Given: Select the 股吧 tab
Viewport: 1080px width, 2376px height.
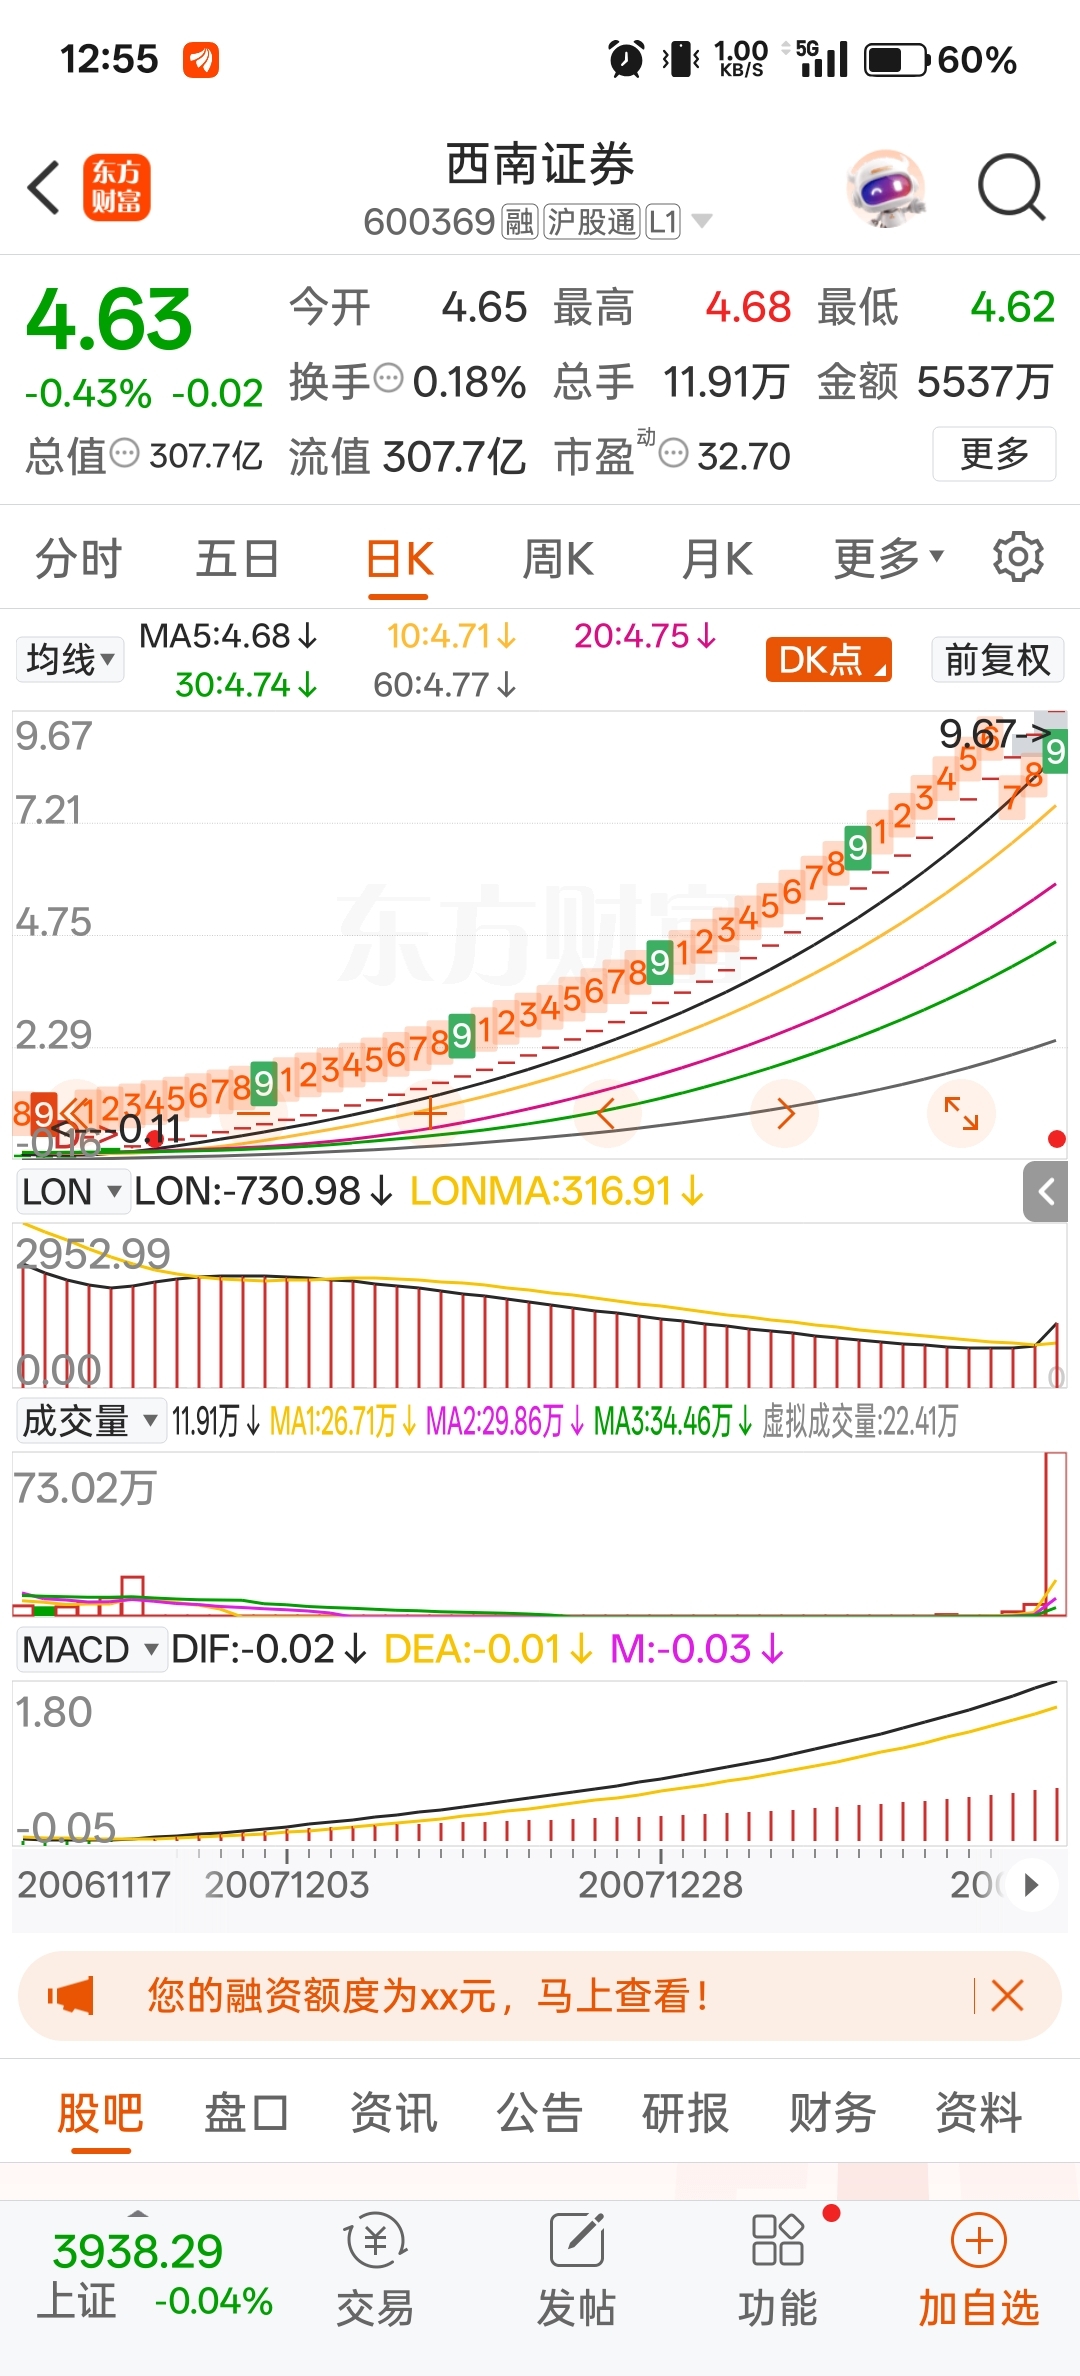Looking at the screenshot, I should point(100,2113).
